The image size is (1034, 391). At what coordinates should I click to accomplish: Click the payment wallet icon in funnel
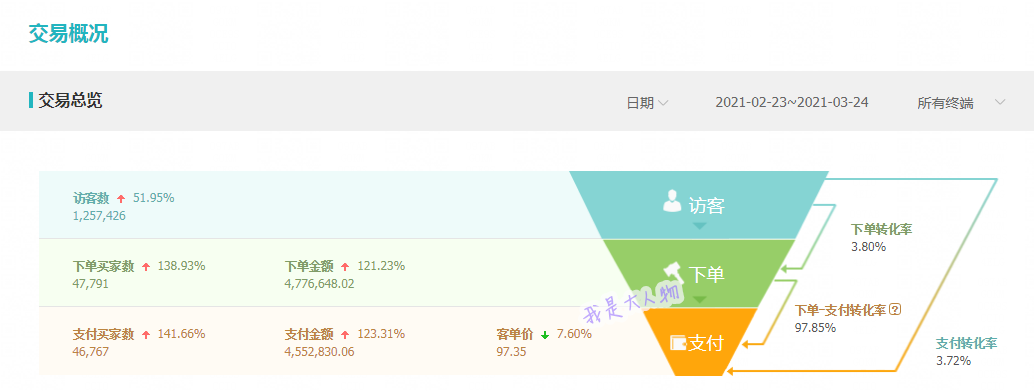pos(679,343)
